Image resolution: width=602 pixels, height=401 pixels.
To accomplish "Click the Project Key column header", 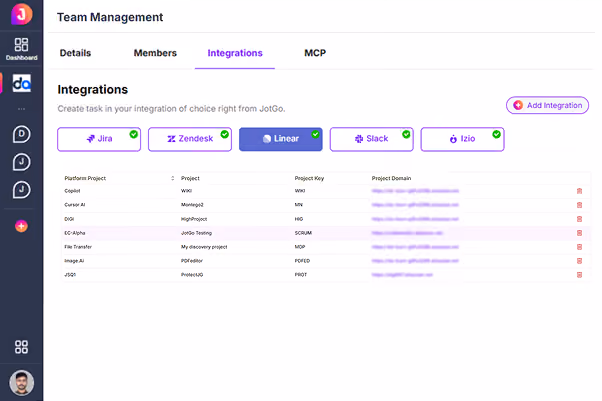I will [309, 178].
